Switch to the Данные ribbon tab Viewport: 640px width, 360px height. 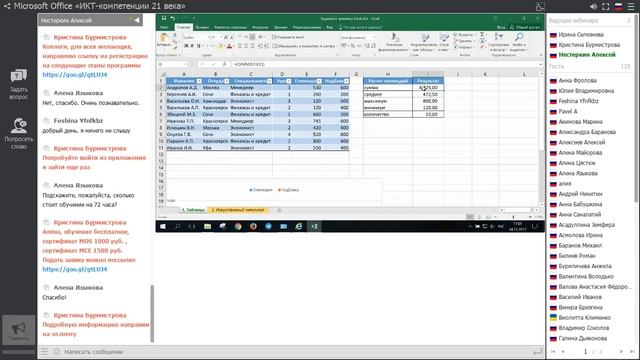pos(281,27)
